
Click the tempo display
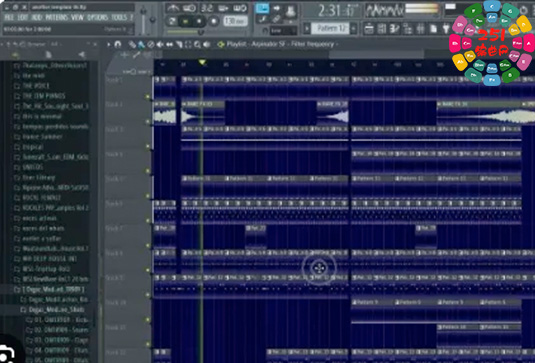235,21
